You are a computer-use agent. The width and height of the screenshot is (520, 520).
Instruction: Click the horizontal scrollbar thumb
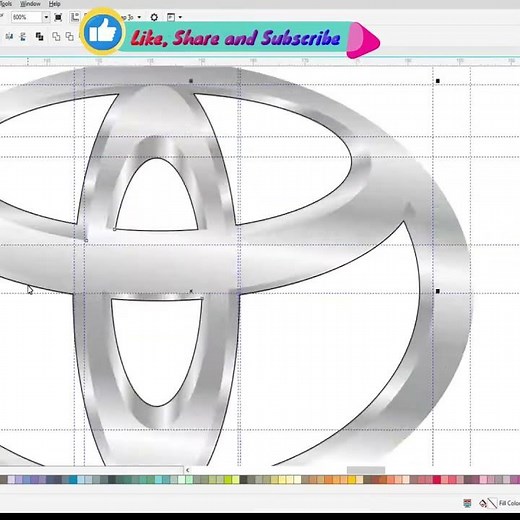[366, 470]
